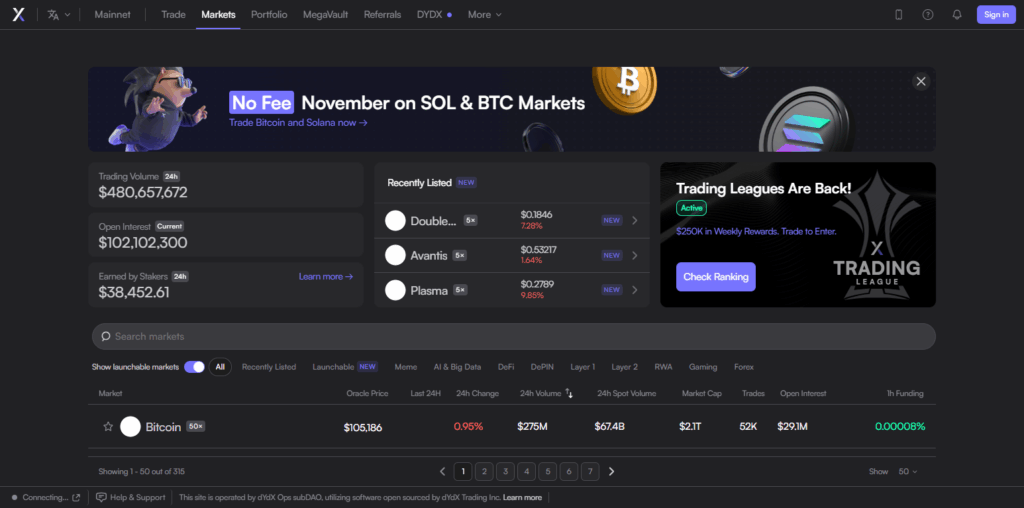Image resolution: width=1024 pixels, height=508 pixels.
Task: Open the help question mark icon
Action: [928, 15]
